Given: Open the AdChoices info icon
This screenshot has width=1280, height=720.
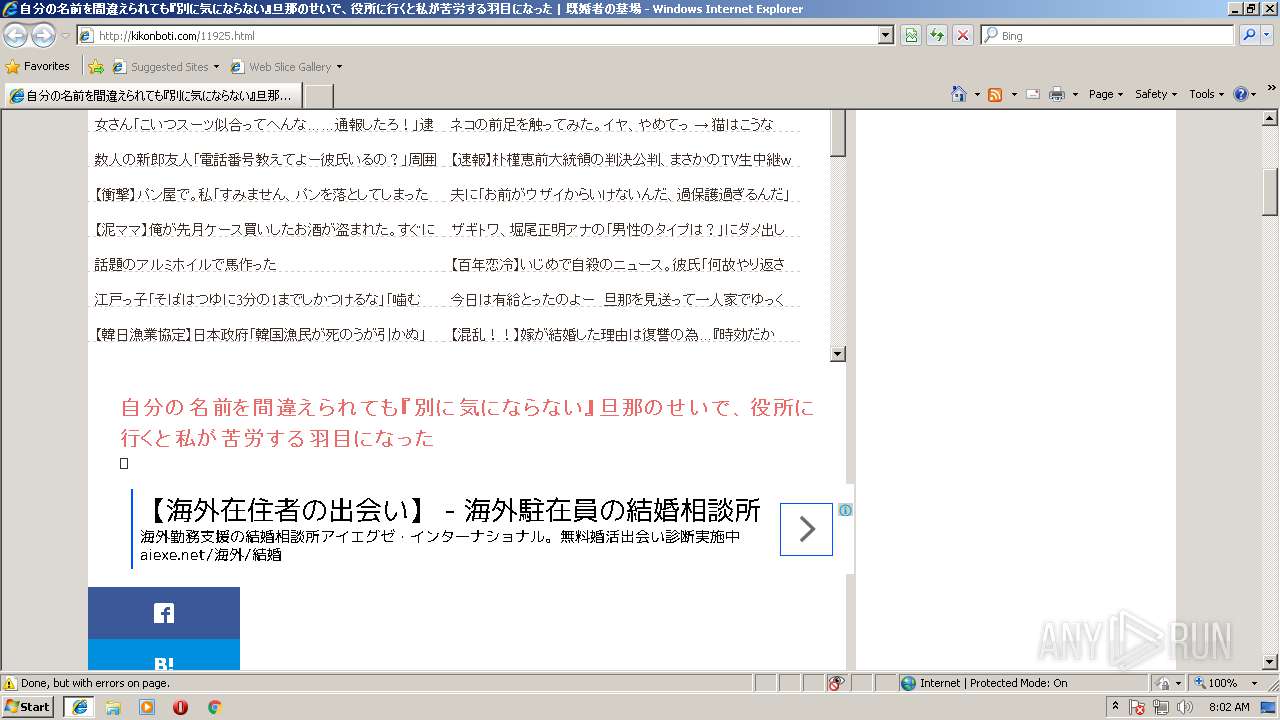Looking at the screenshot, I should [845, 510].
